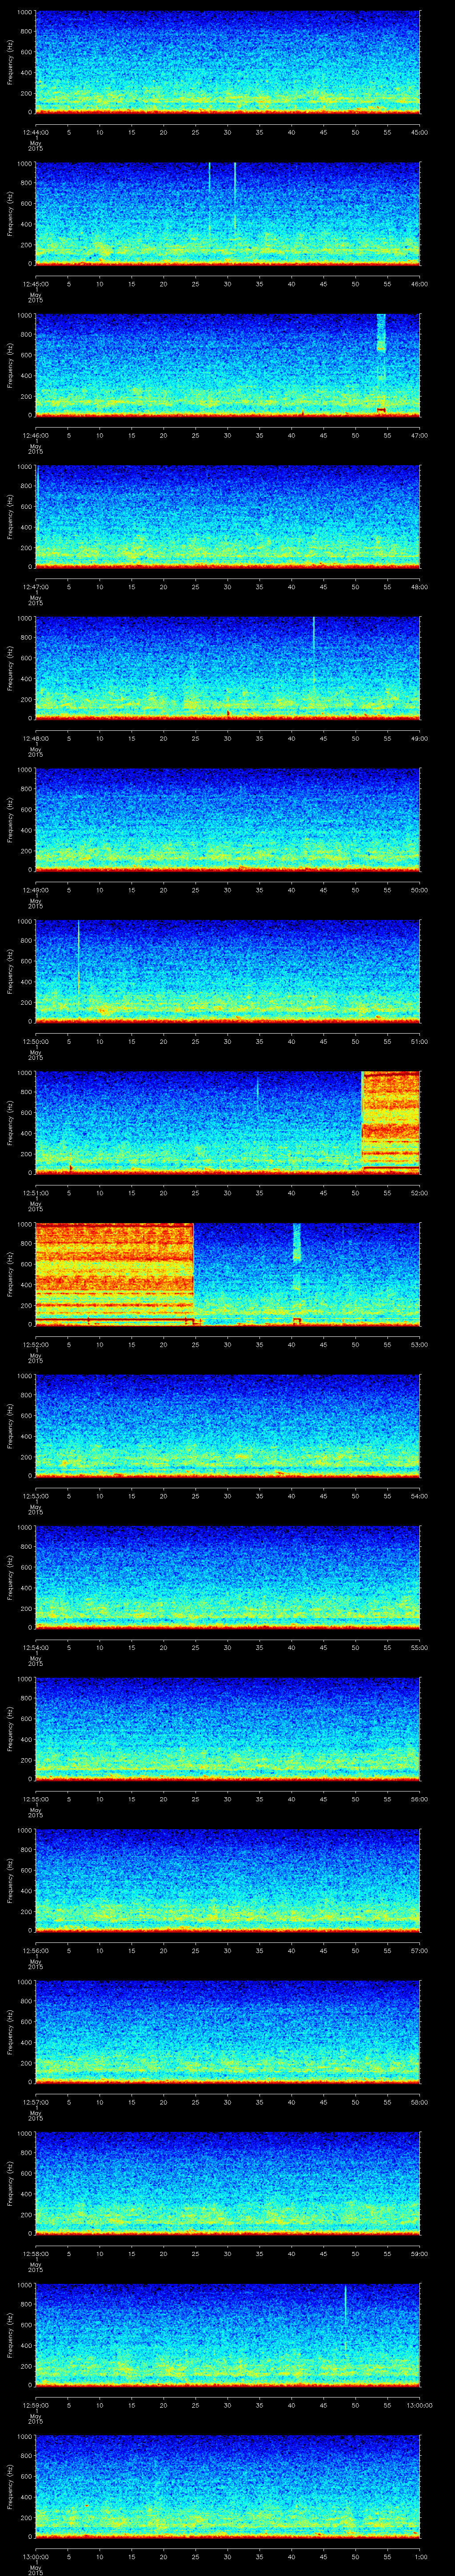Click the 47:00 end time label

[420, 435]
